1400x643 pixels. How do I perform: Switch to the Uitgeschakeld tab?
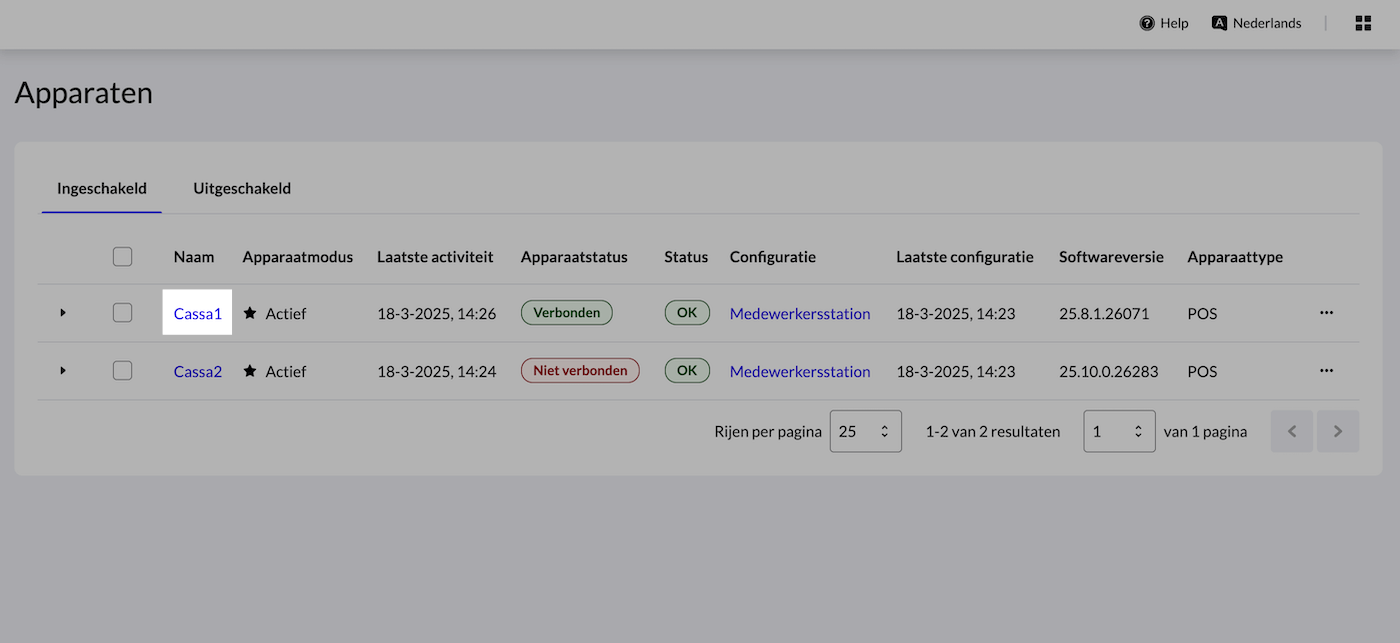[242, 188]
